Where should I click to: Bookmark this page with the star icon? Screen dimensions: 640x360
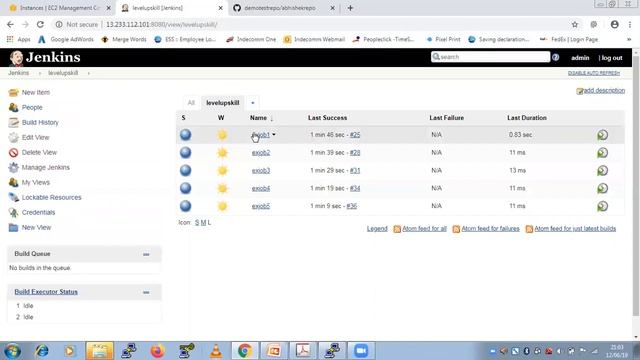point(575,24)
